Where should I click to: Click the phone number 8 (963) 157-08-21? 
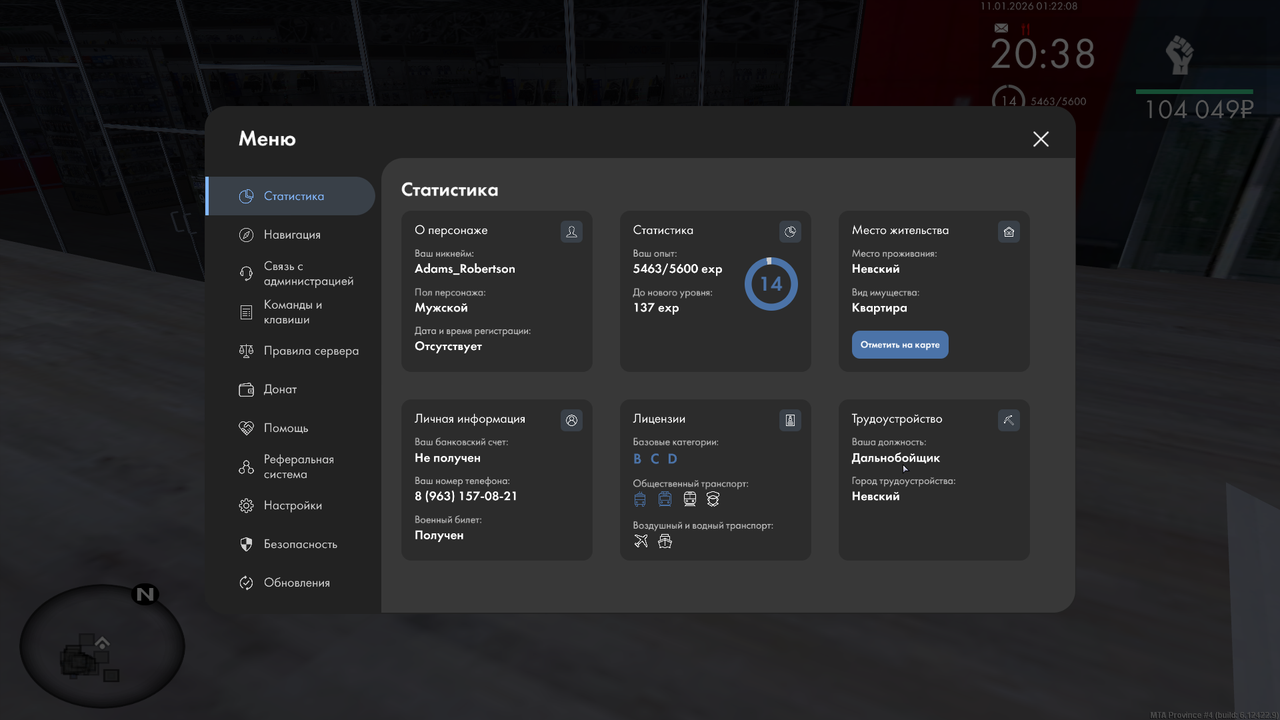[466, 497]
